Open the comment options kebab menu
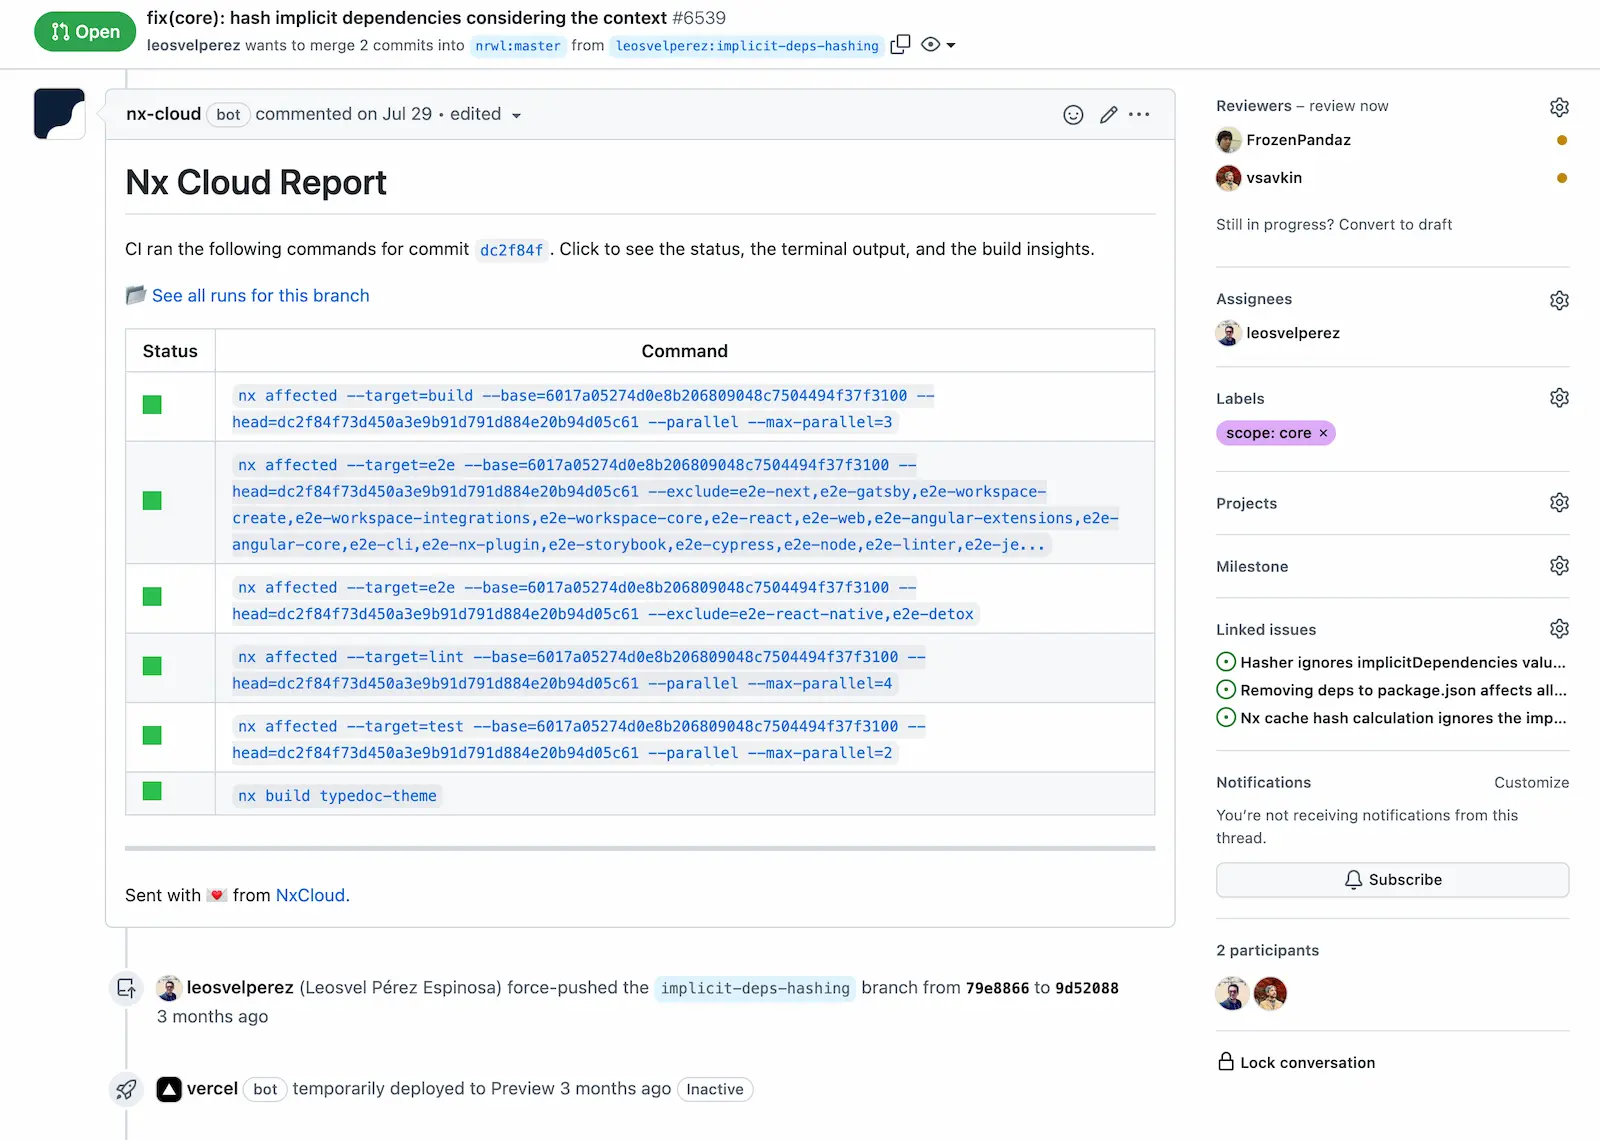 coord(1139,114)
